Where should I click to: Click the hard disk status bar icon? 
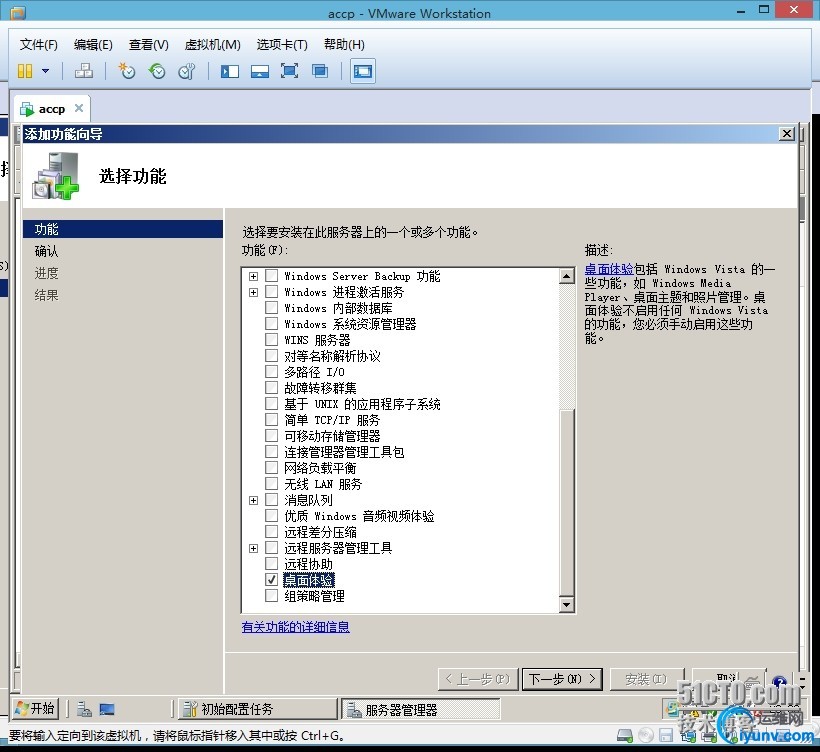coord(625,736)
